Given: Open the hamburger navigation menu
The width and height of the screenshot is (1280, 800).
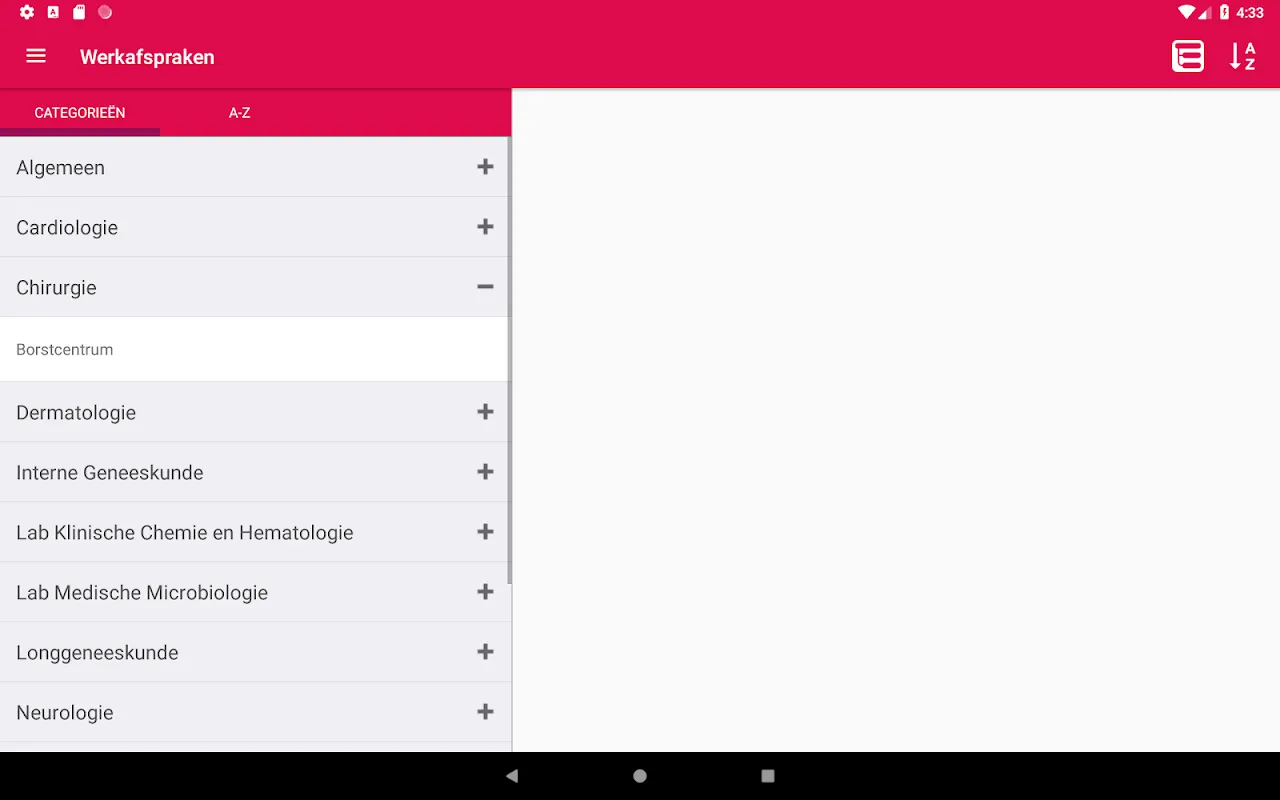Looking at the screenshot, I should (x=36, y=56).
